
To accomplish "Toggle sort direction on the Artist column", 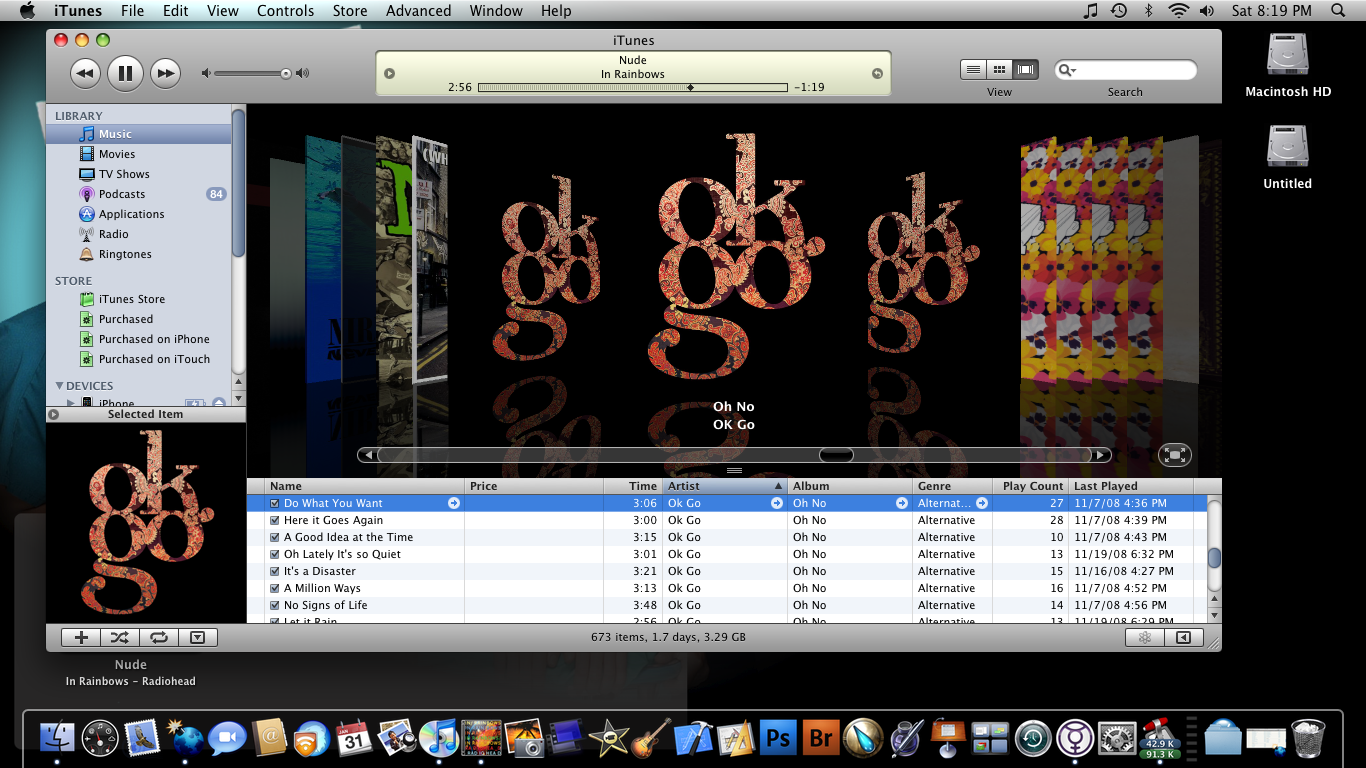I will pyautogui.click(x=725, y=486).
